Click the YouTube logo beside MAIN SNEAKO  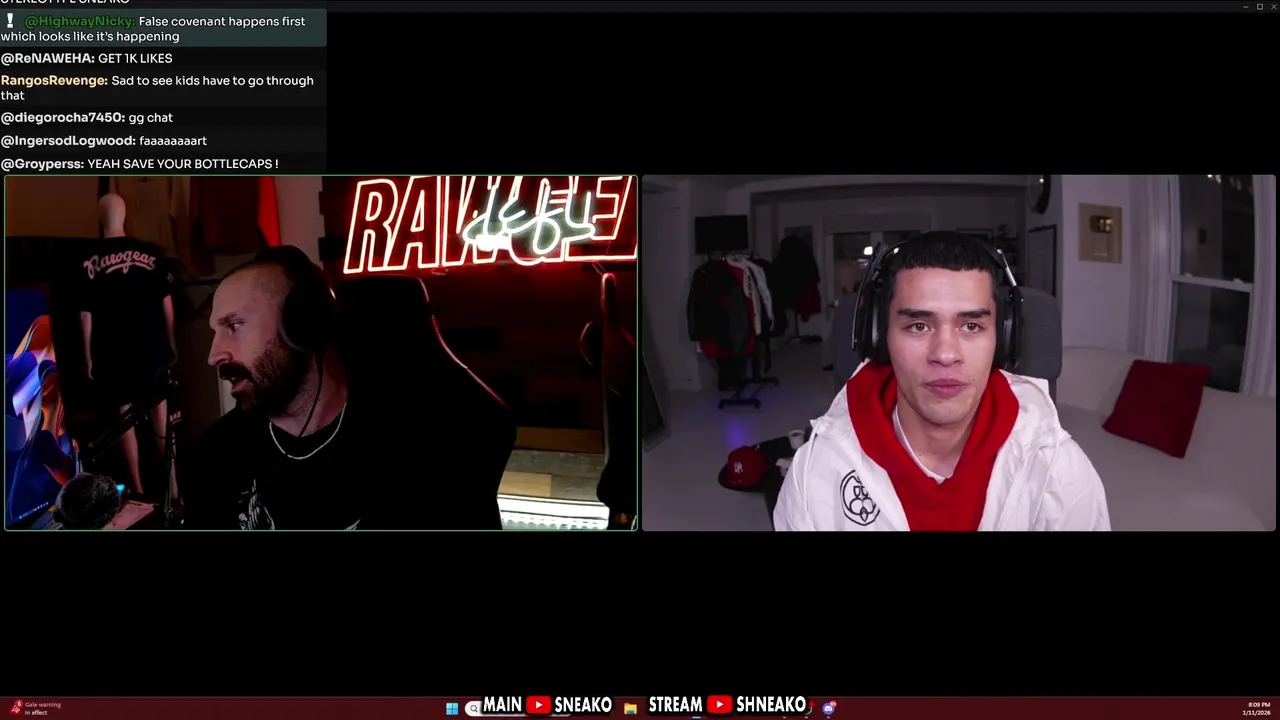538,705
